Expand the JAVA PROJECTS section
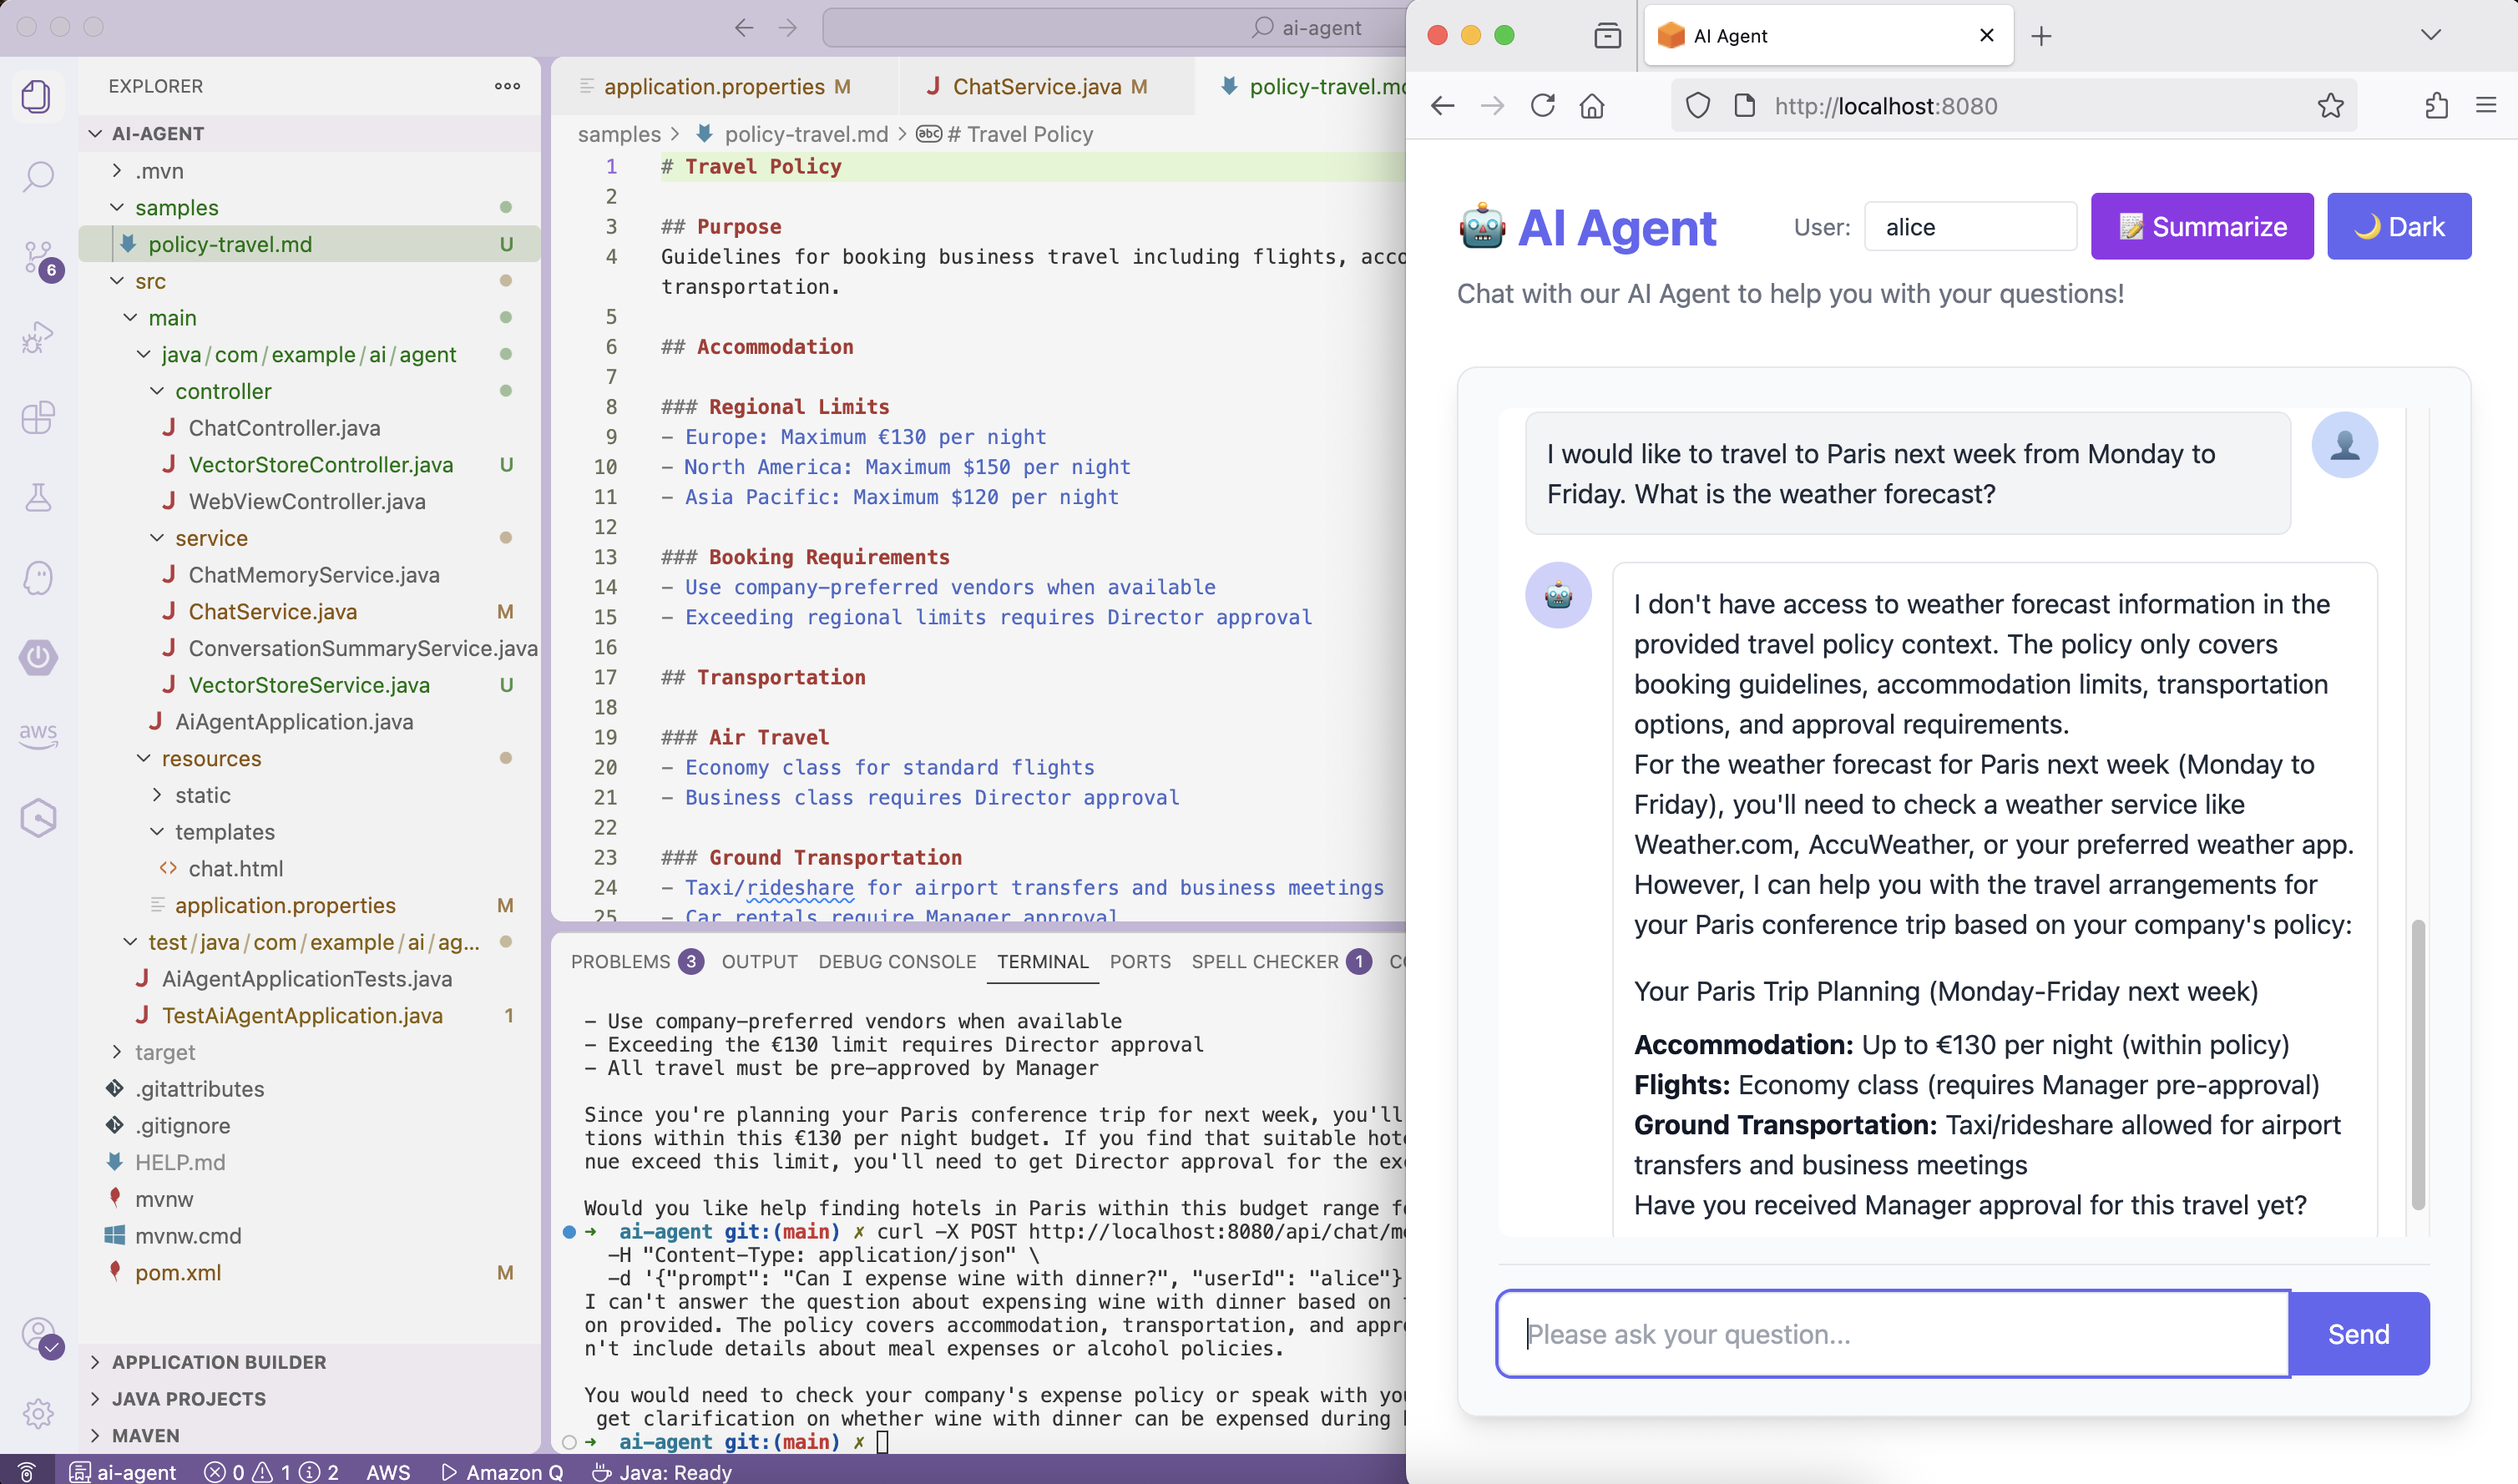2518x1484 pixels. click(188, 1398)
